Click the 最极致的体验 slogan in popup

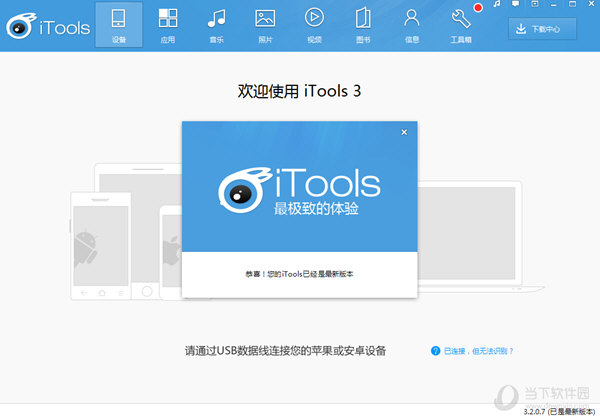click(316, 209)
